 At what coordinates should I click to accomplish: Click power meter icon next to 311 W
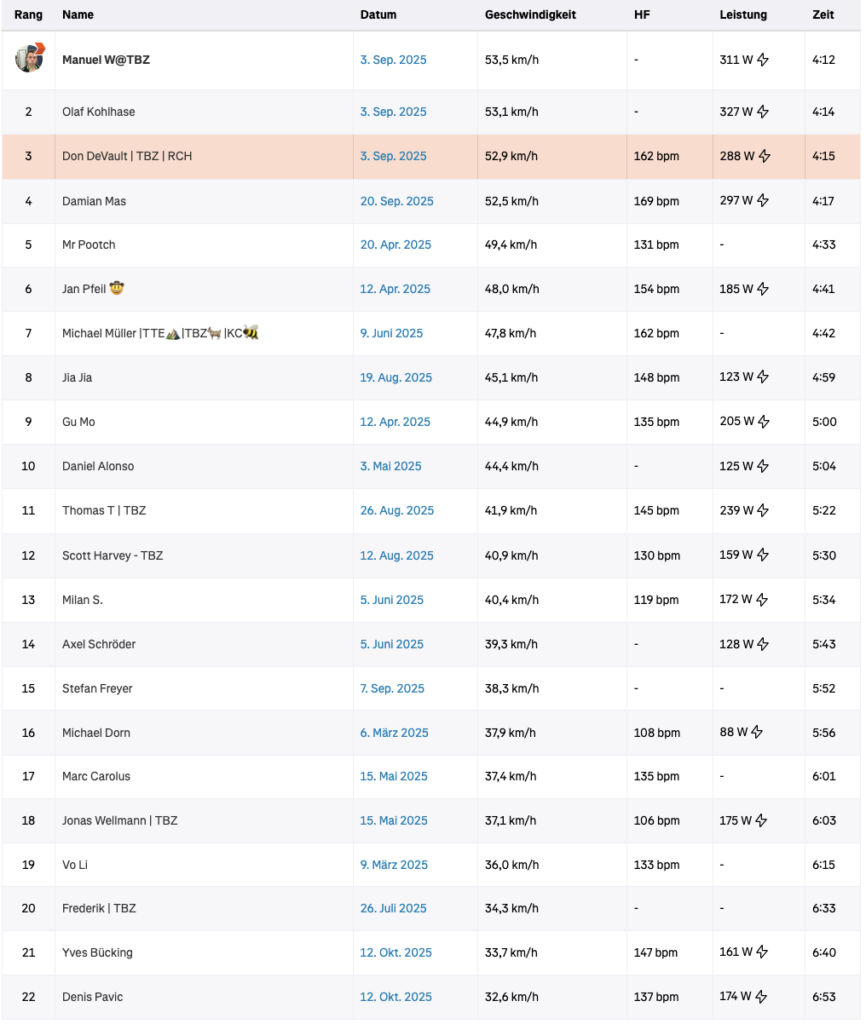coord(763,60)
